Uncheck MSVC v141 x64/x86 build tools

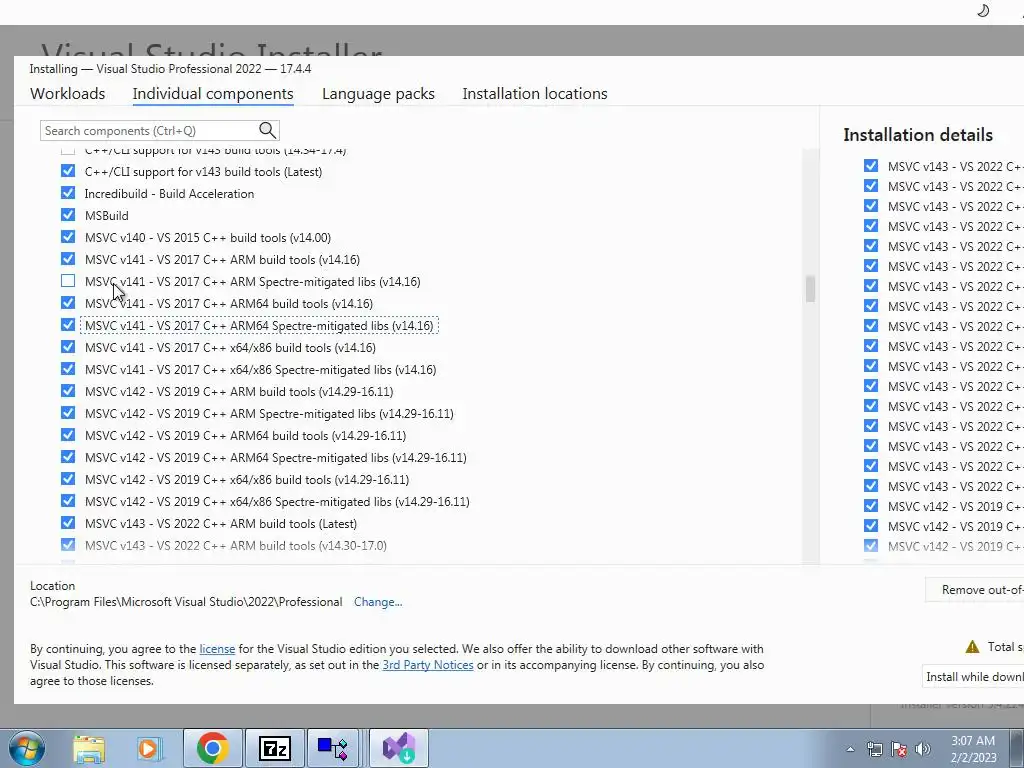point(68,347)
